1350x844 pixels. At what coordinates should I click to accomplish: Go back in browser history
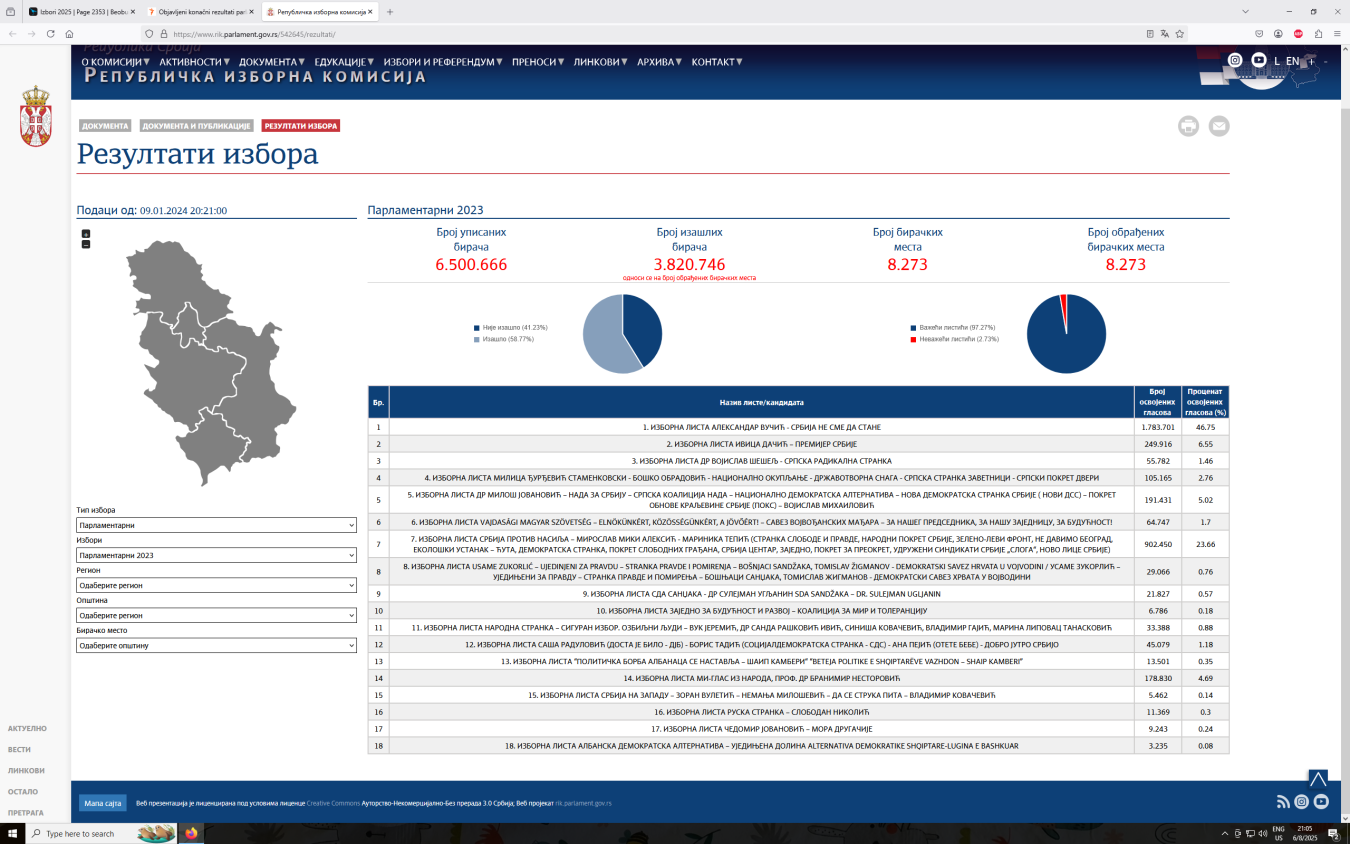(12, 33)
